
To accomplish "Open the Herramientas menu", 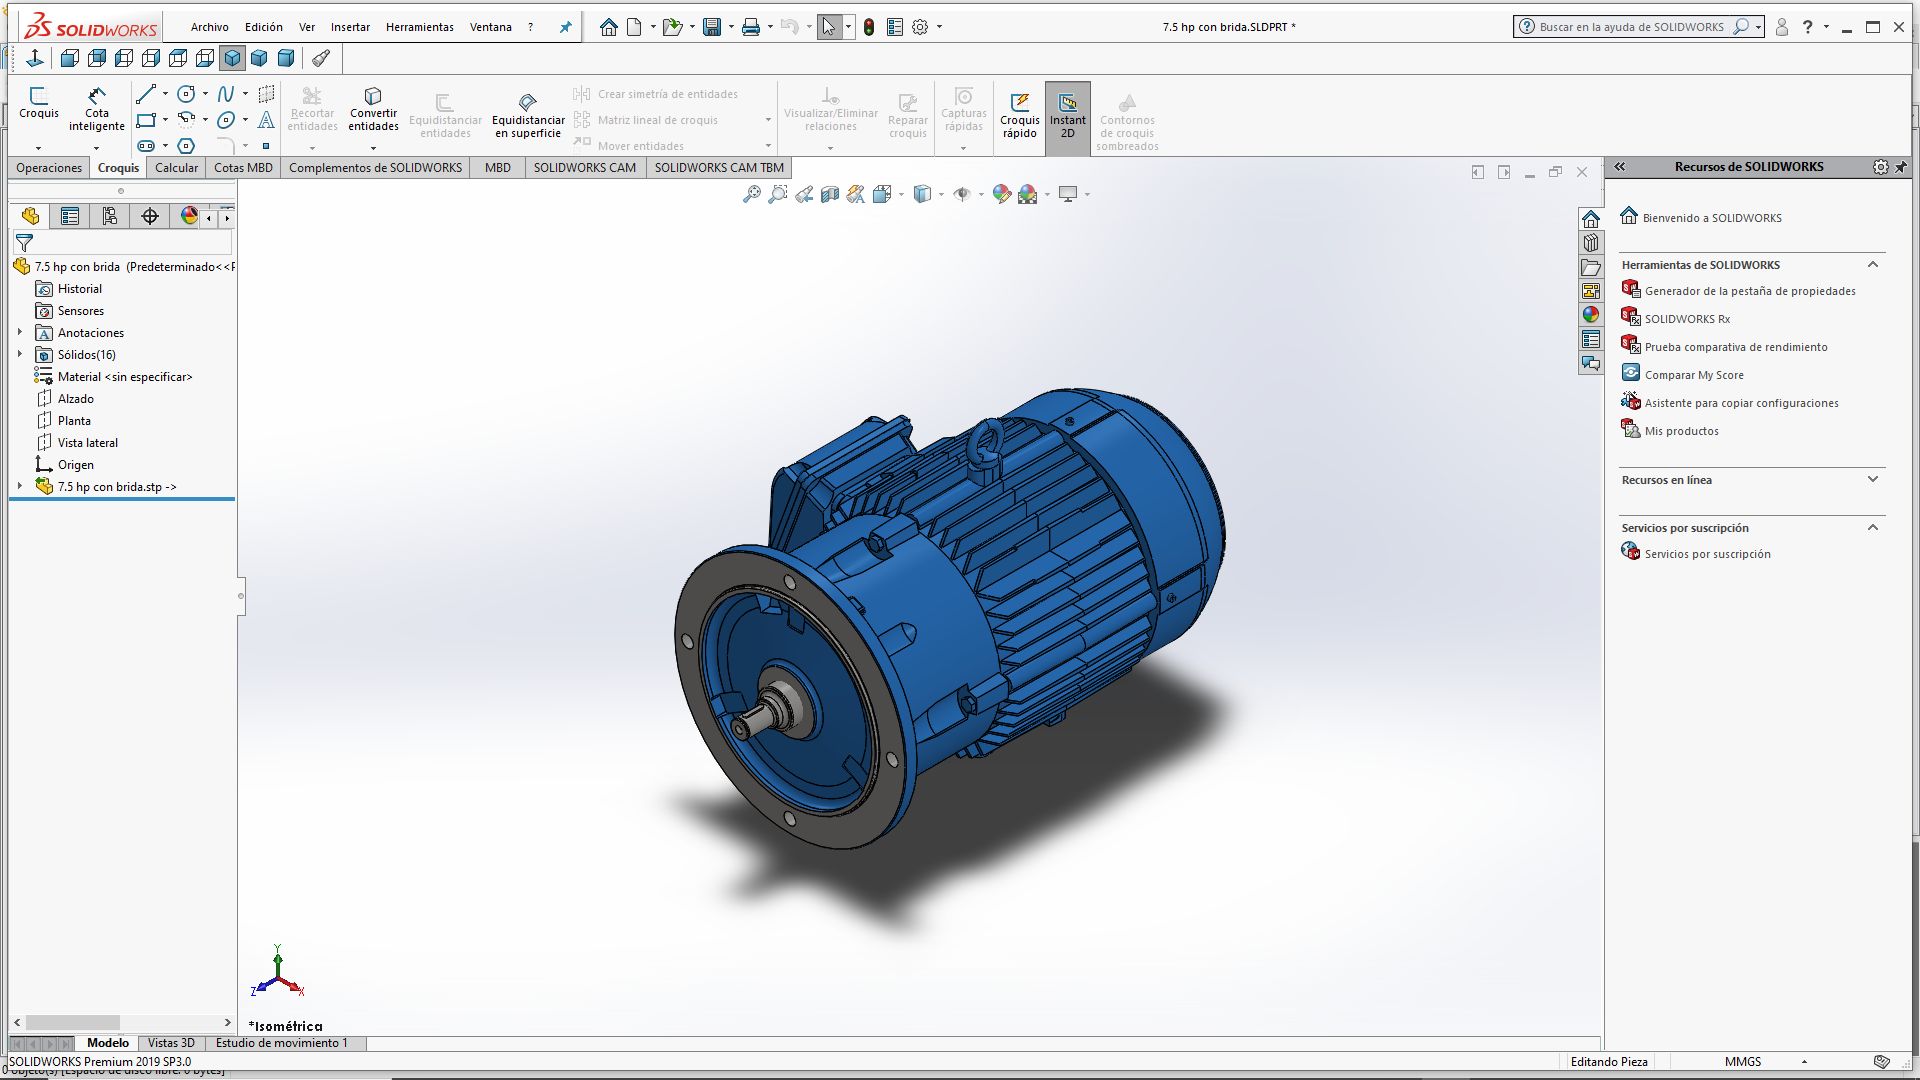I will [419, 27].
